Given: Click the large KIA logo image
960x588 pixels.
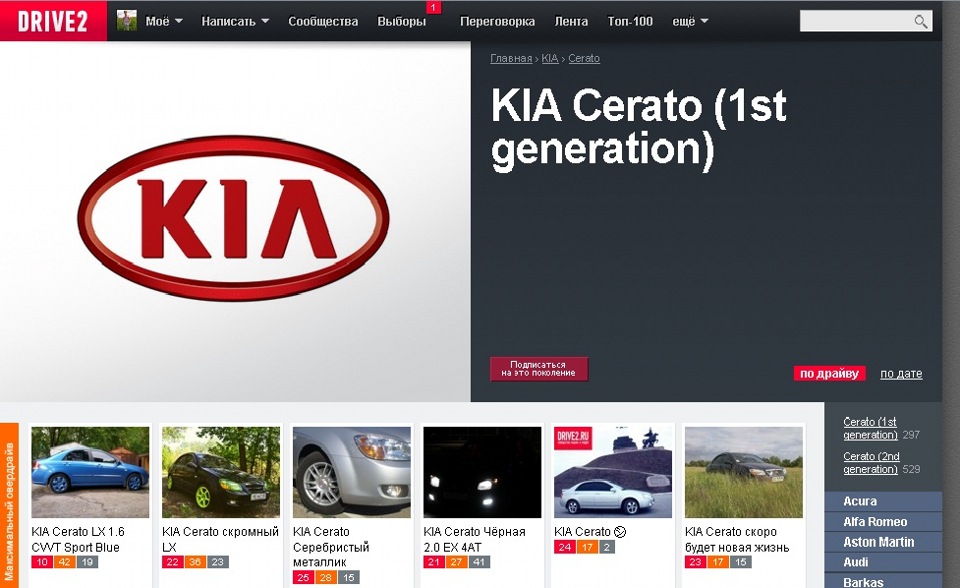Looking at the screenshot, I should pos(233,218).
